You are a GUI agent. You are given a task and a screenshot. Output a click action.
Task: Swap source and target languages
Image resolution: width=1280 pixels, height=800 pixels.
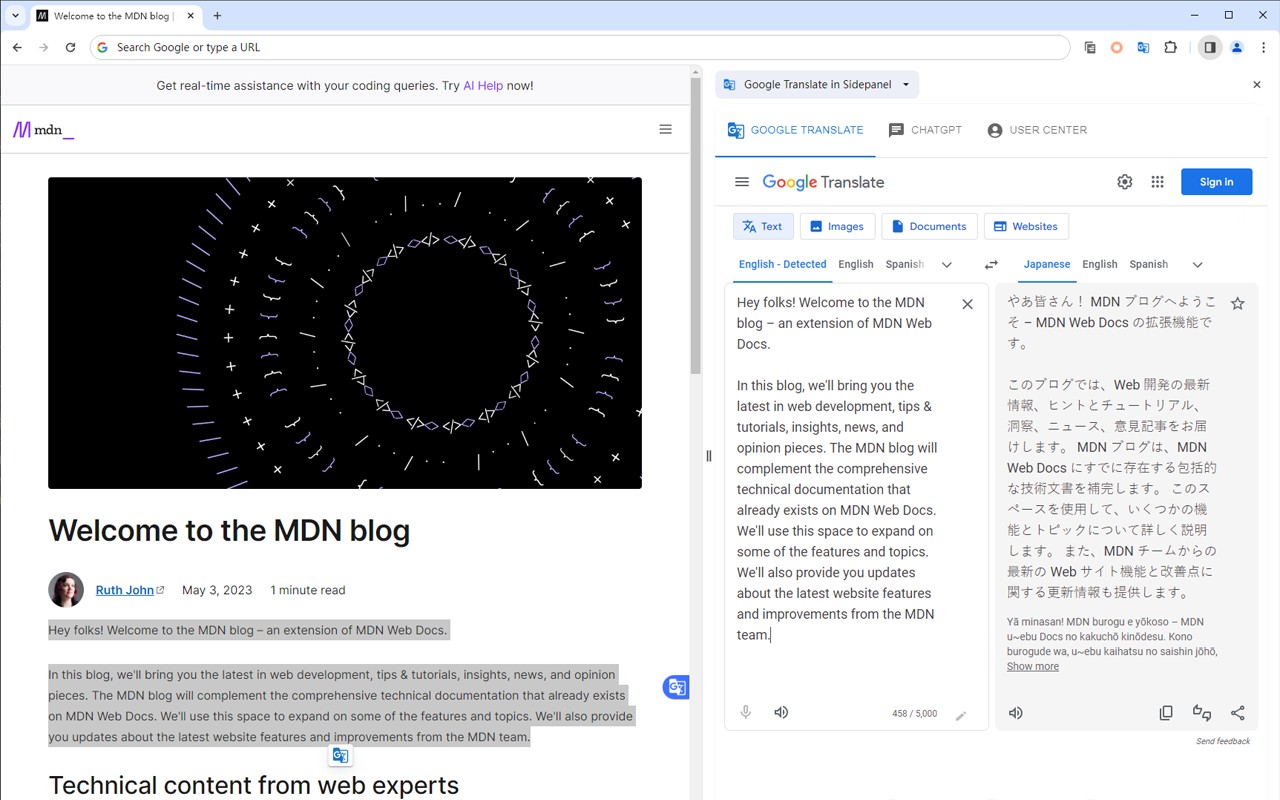point(991,265)
